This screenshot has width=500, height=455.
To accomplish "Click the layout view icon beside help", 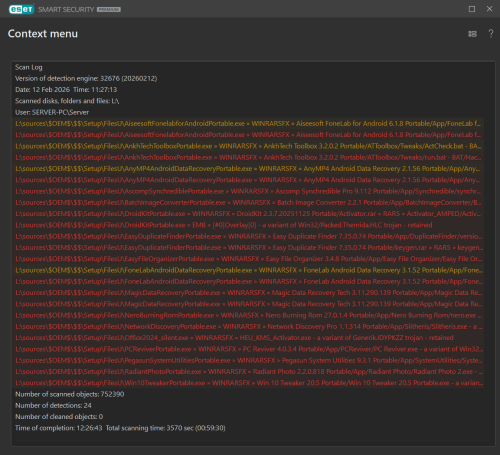I will 472,34.
